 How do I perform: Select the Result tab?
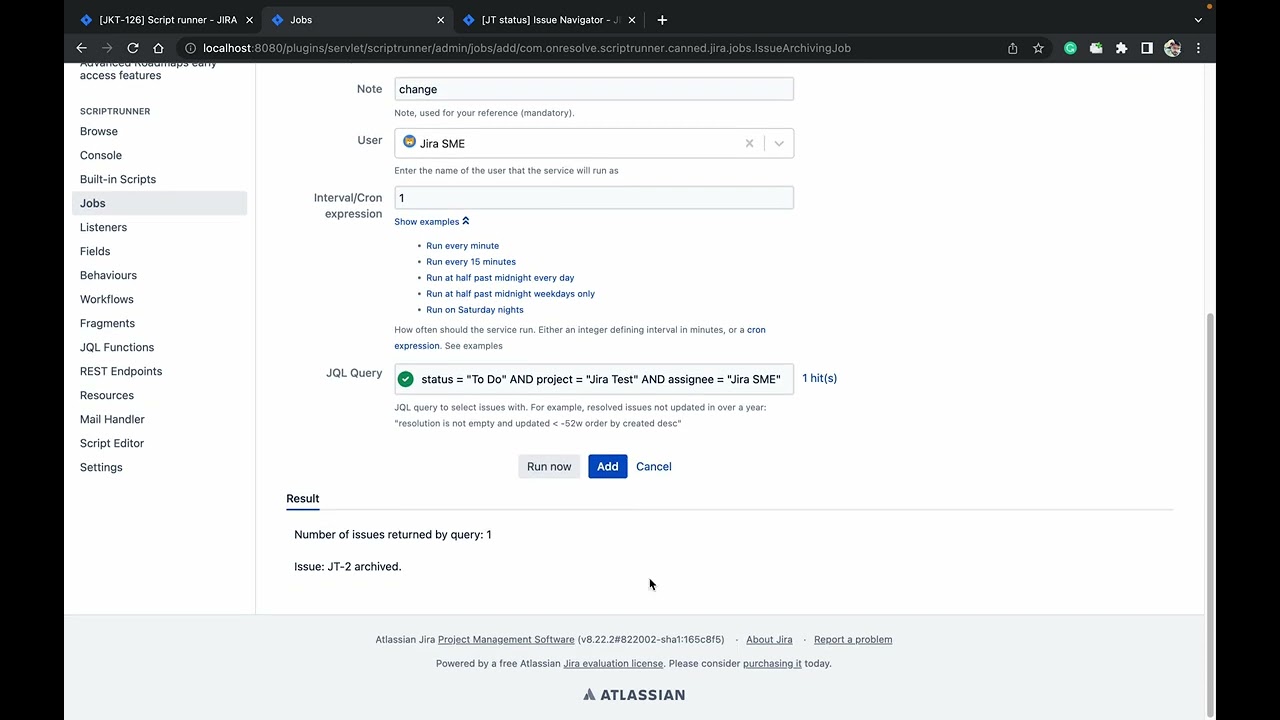point(303,499)
